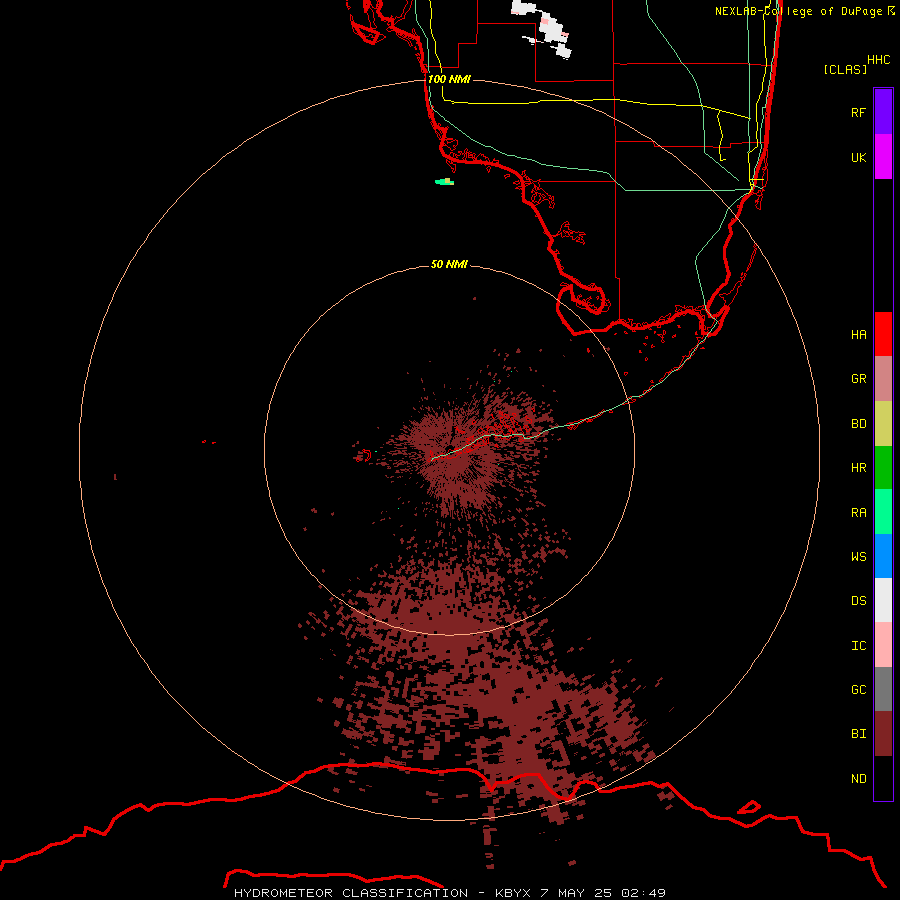Click the 50 NMI range ring label
This screenshot has width=900, height=900.
pos(449,264)
